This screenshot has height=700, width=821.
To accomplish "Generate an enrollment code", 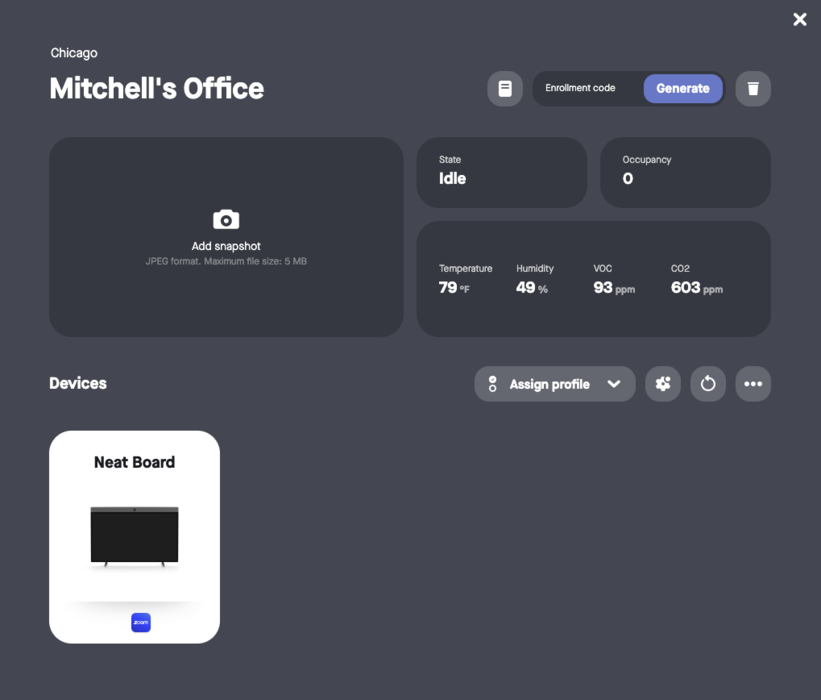I will (682, 88).
